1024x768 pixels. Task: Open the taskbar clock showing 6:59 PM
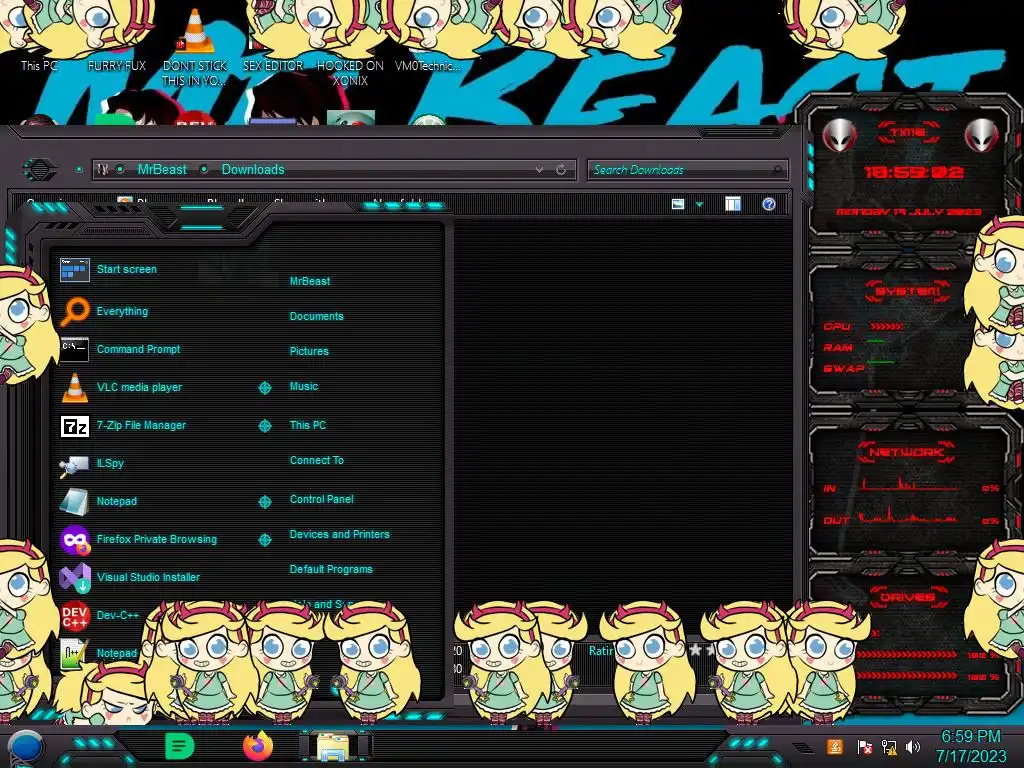point(970,746)
